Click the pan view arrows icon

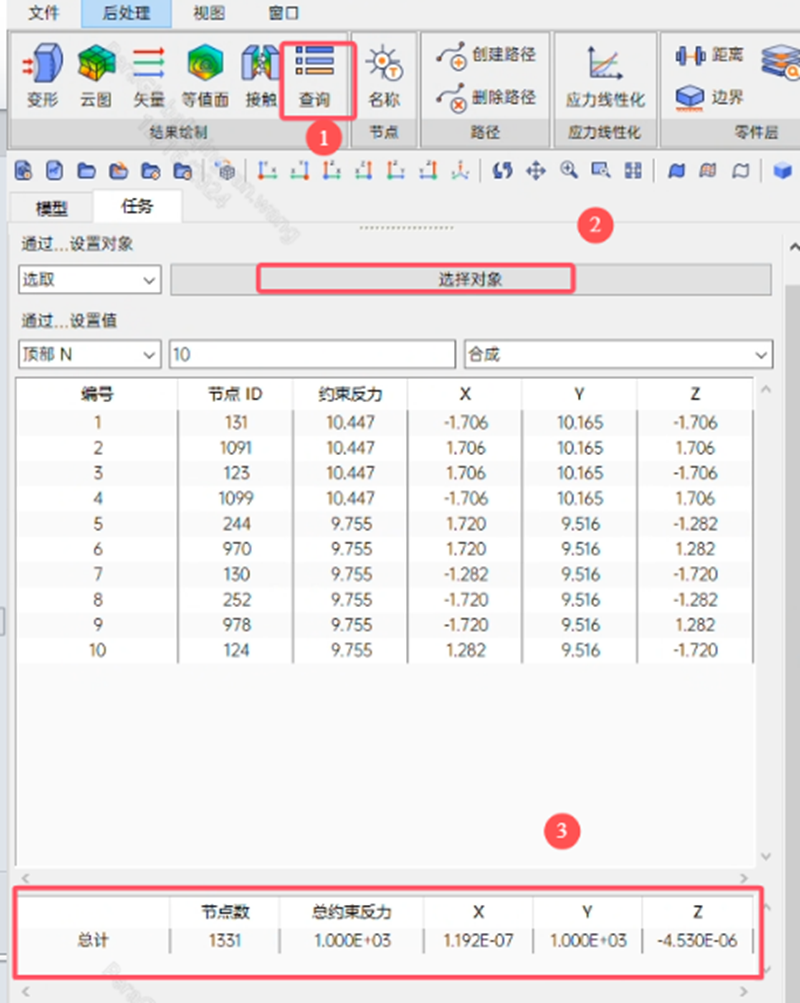[535, 171]
